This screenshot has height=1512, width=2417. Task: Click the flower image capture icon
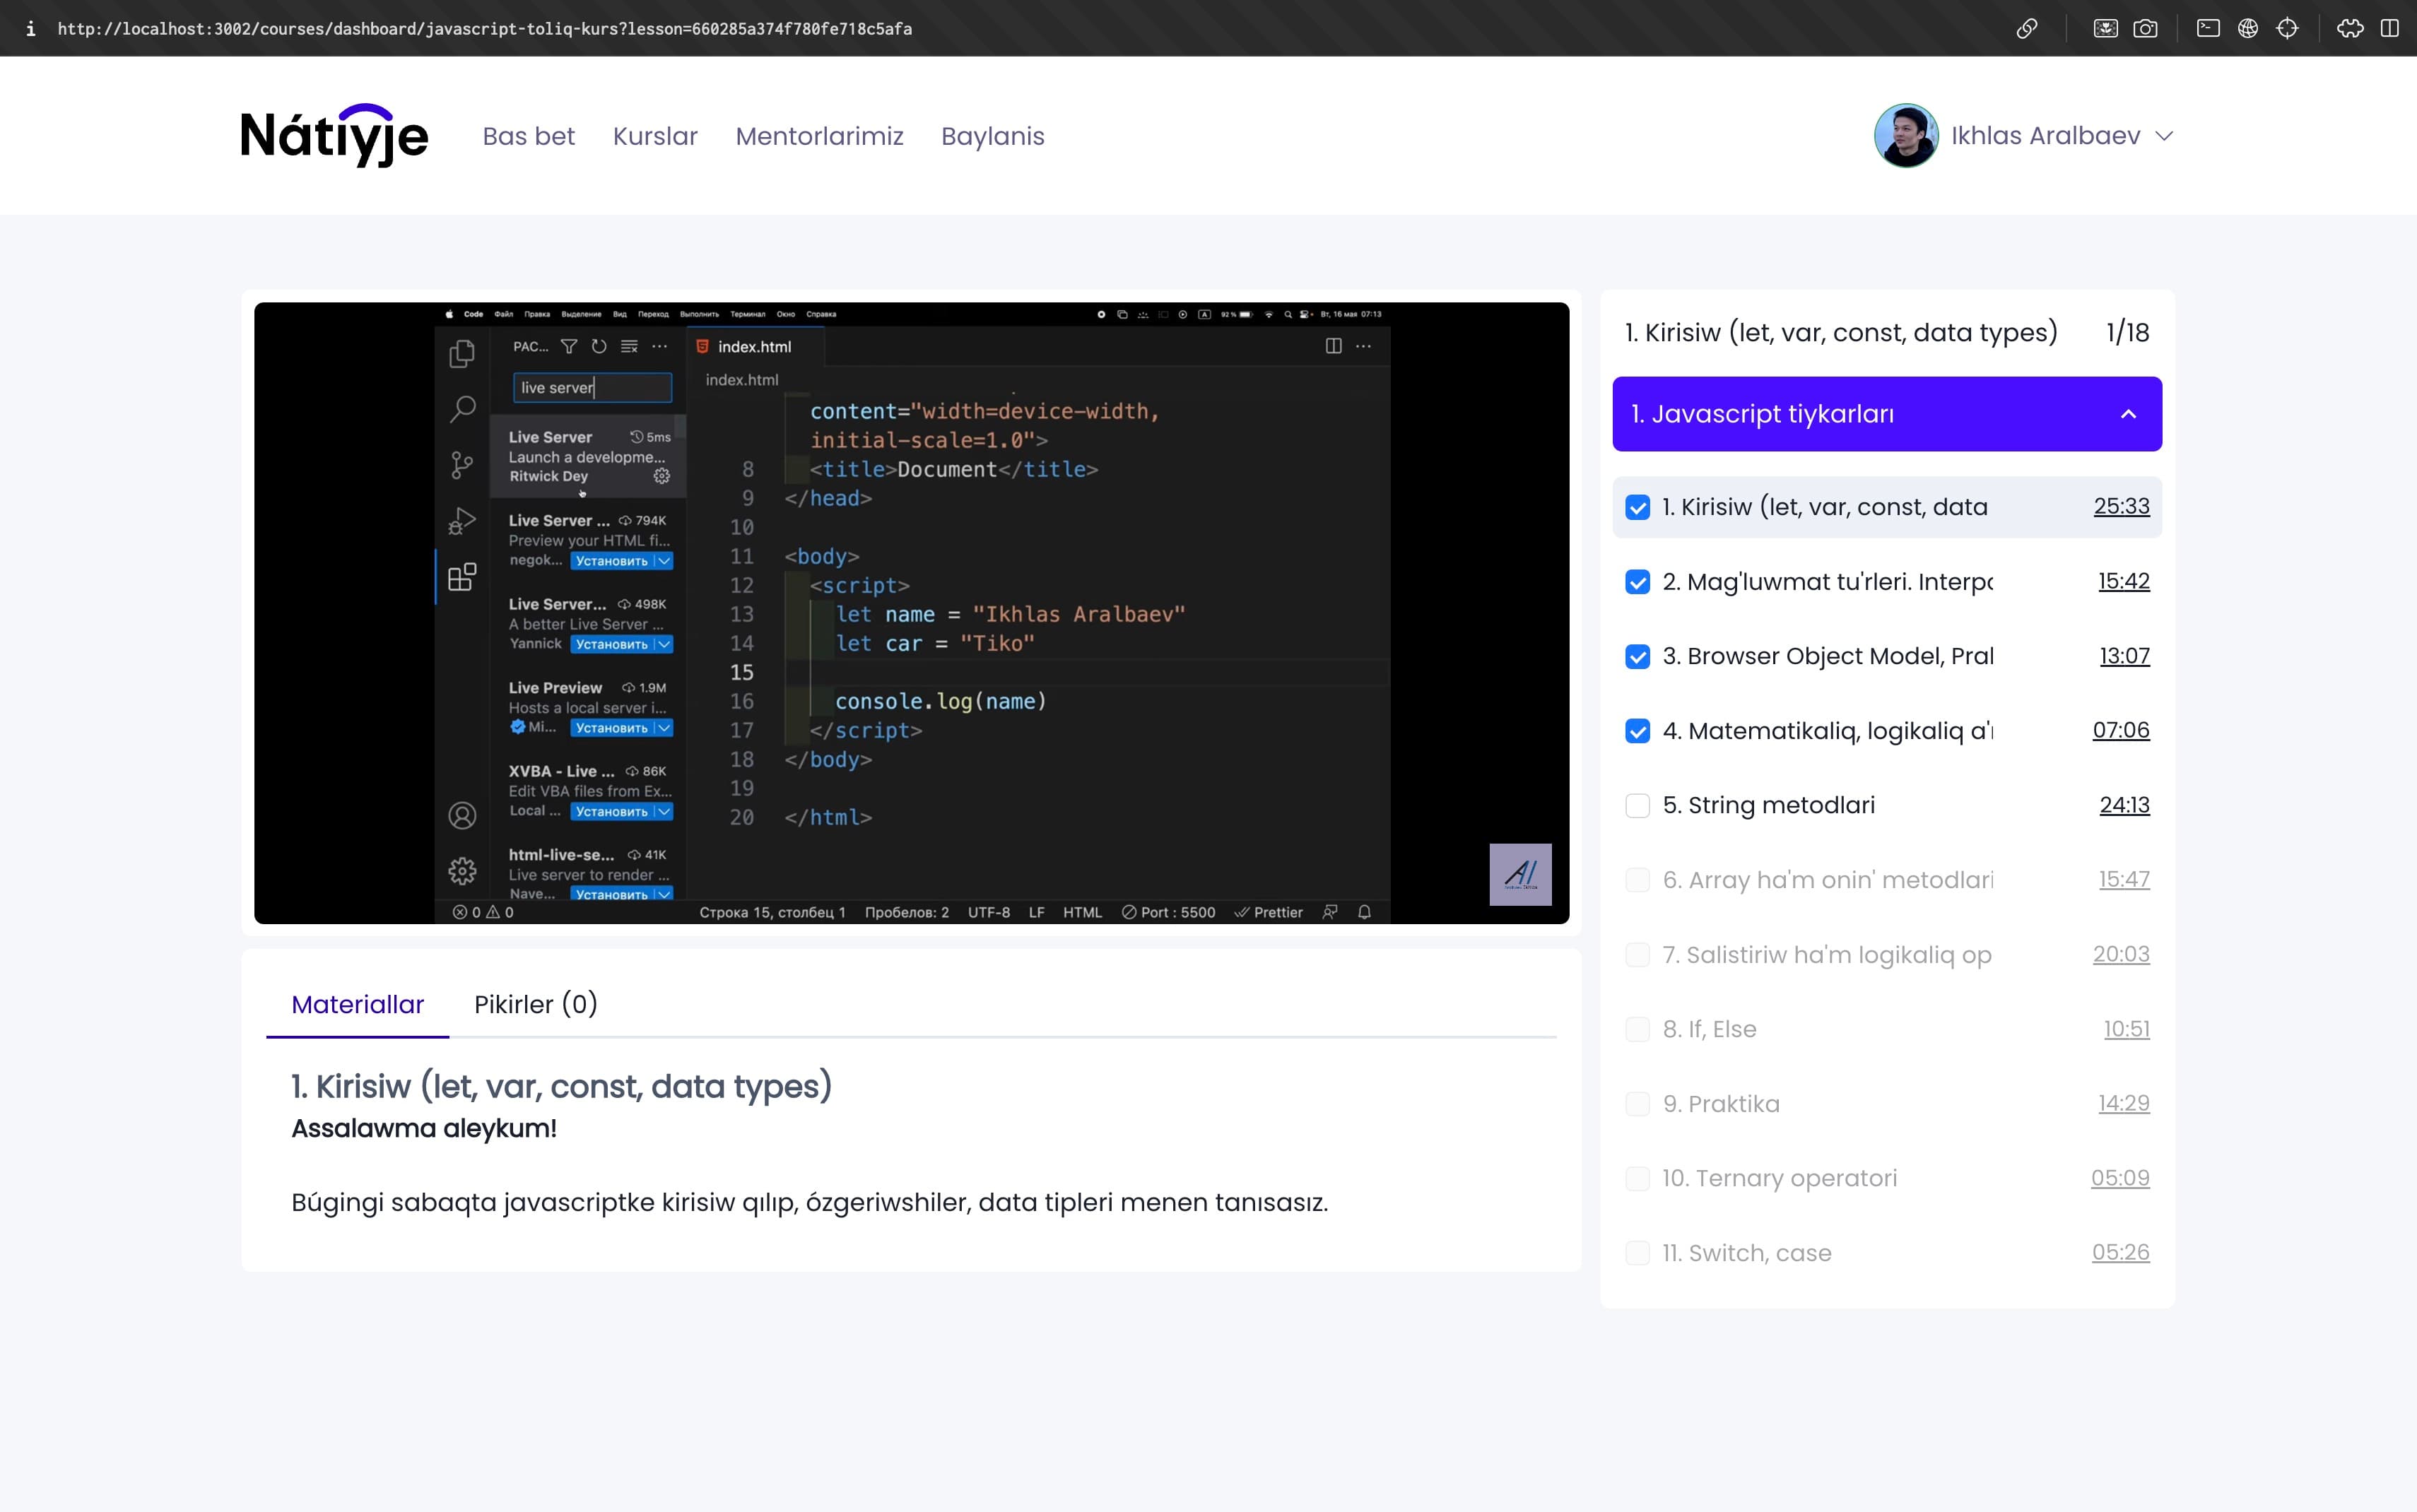2105,28
